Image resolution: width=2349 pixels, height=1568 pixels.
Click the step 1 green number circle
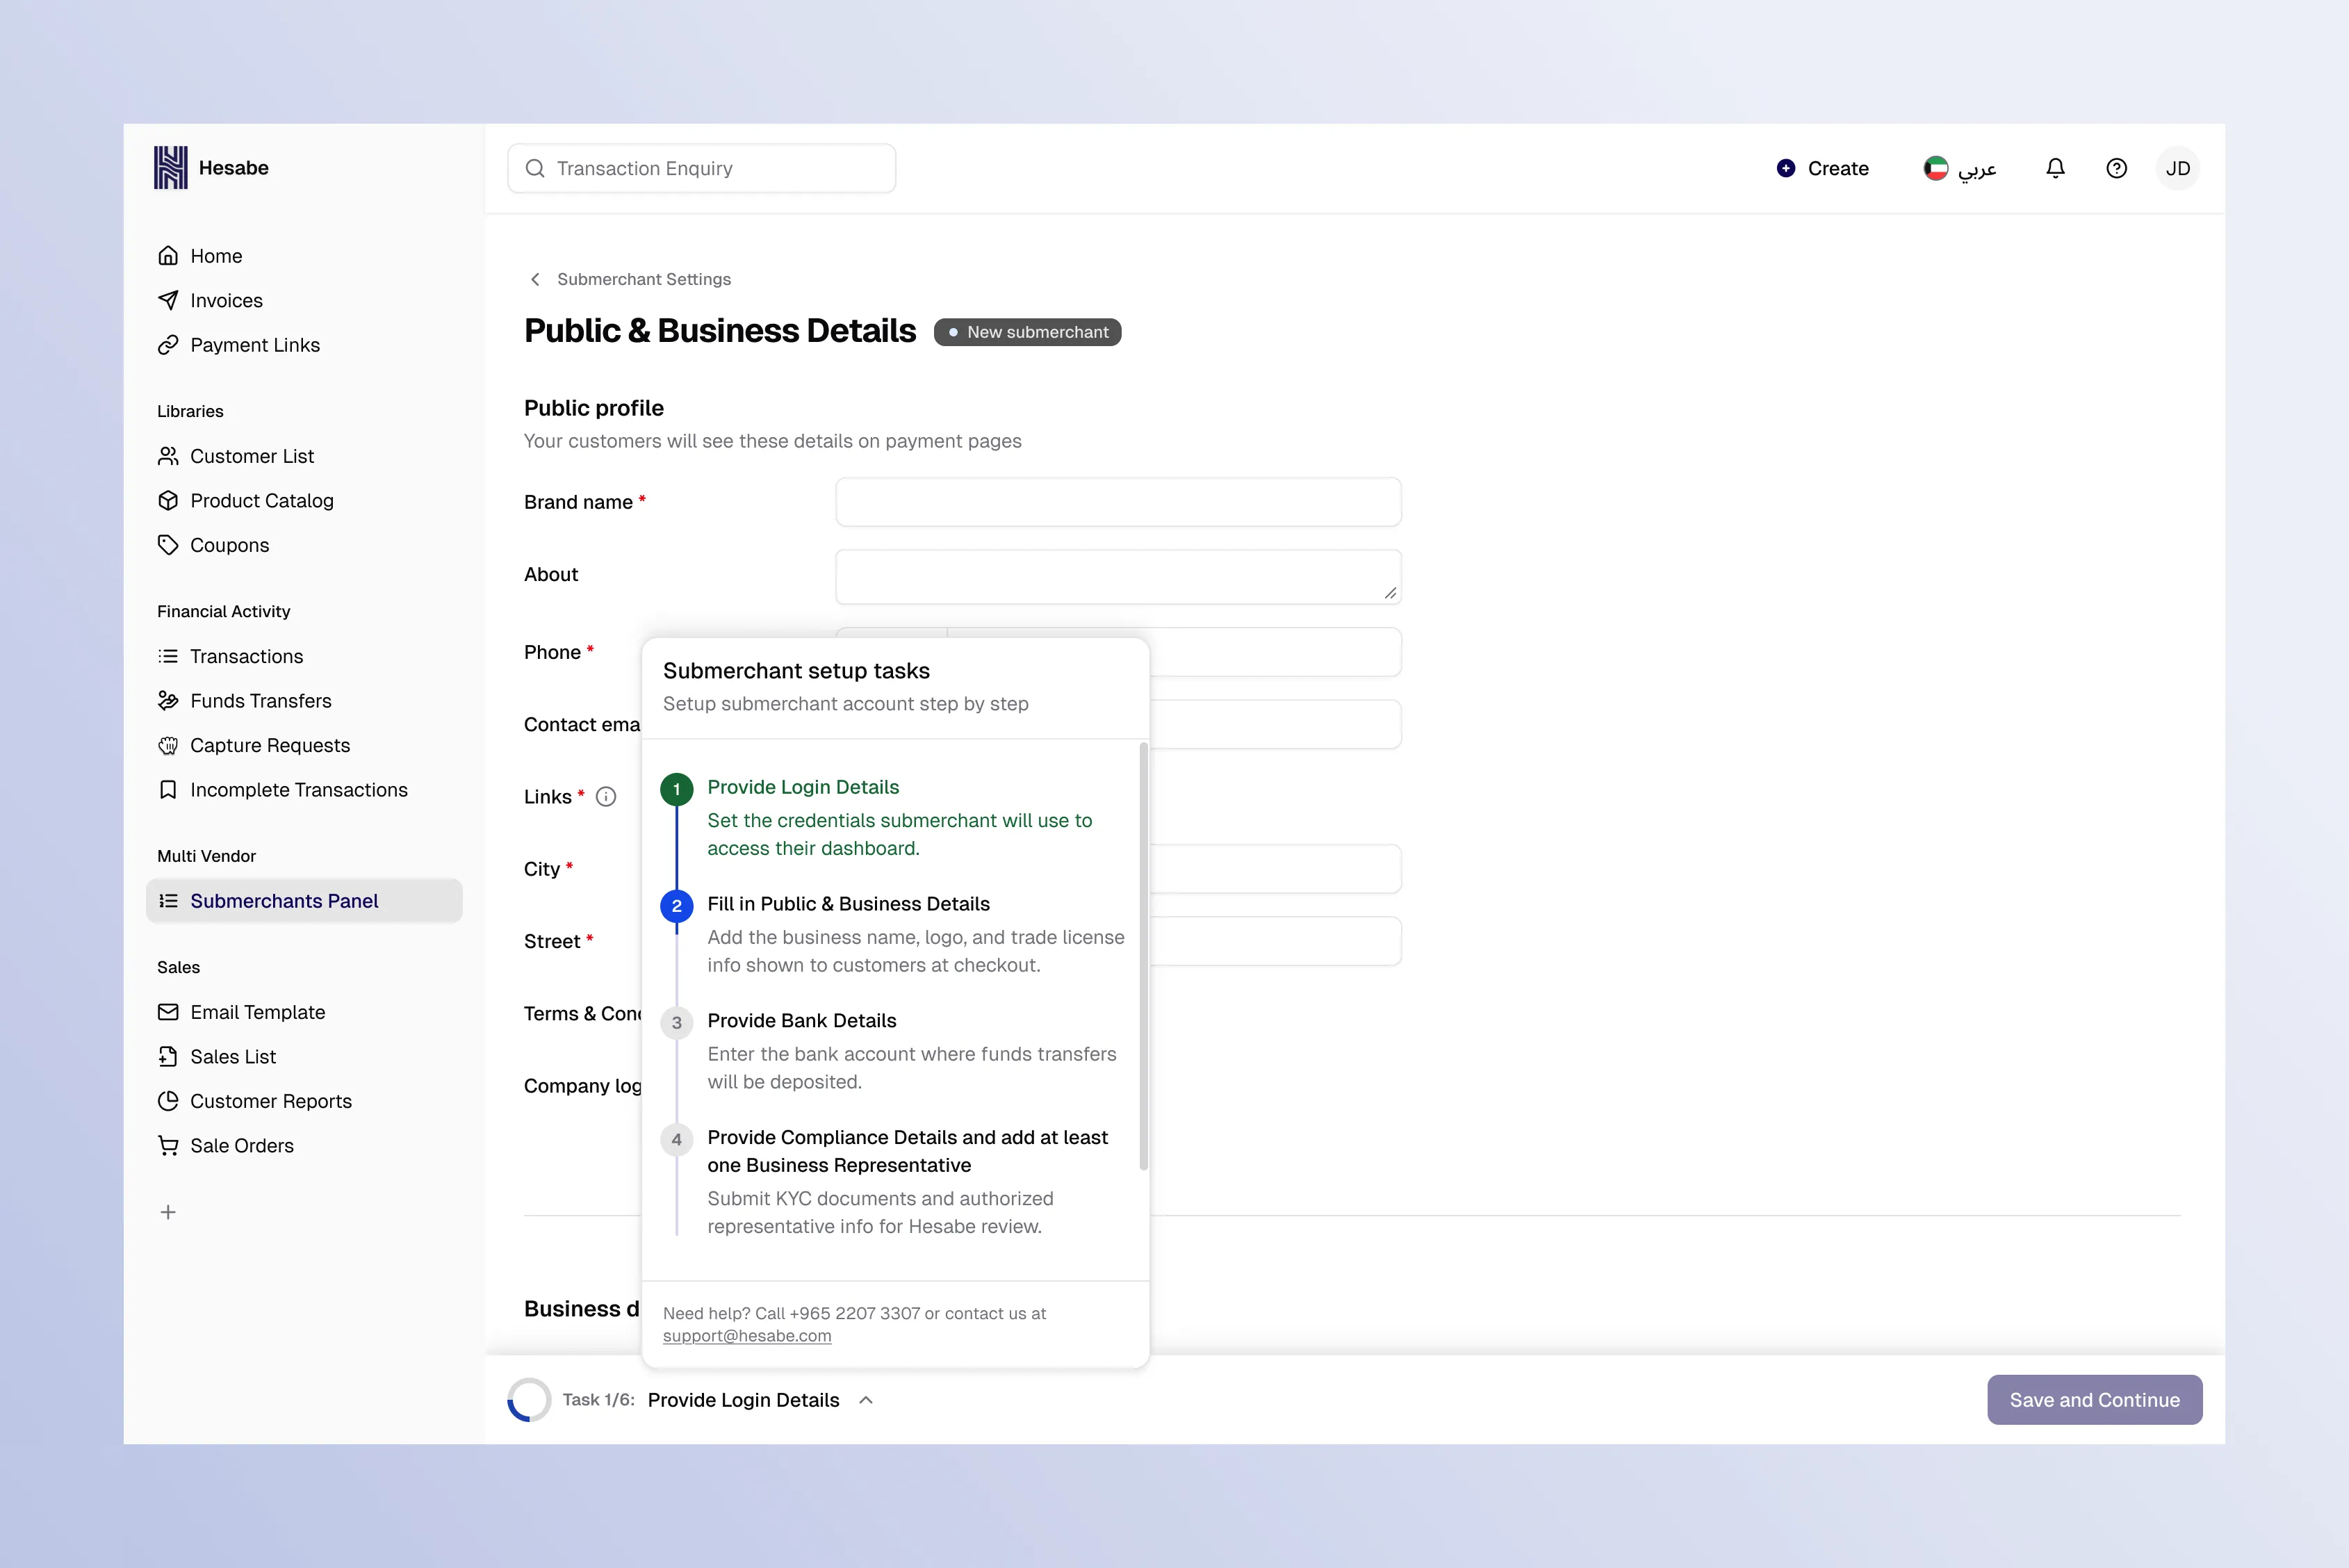coord(677,789)
